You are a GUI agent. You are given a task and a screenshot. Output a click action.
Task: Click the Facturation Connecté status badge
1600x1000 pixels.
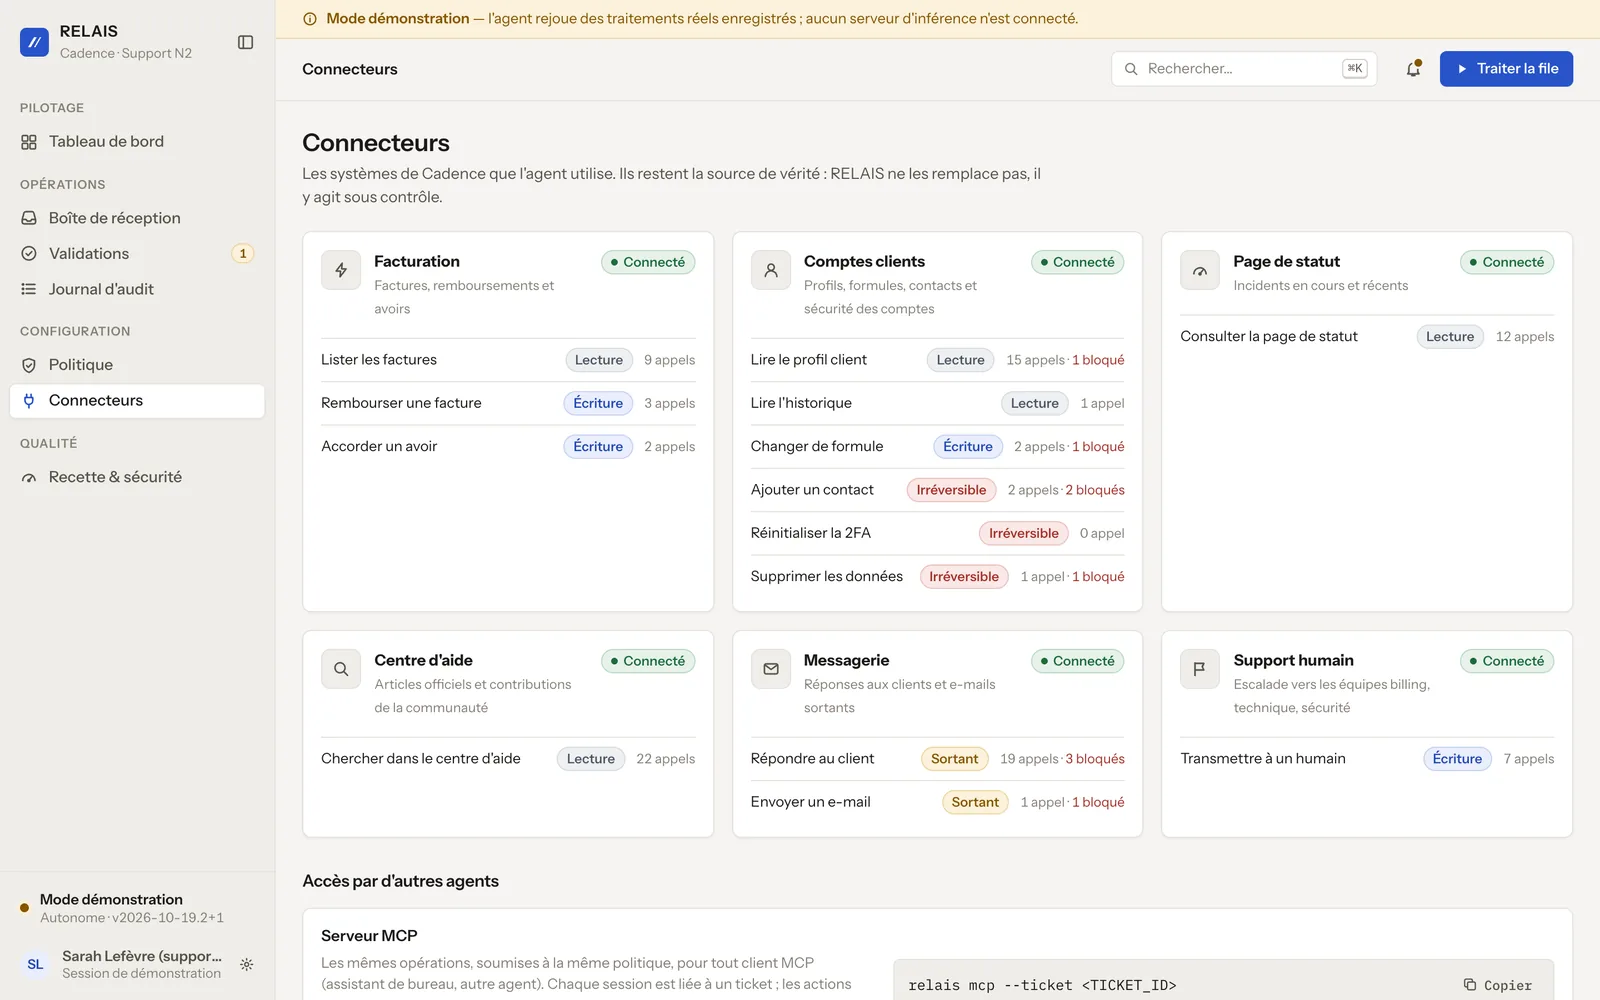[648, 262]
